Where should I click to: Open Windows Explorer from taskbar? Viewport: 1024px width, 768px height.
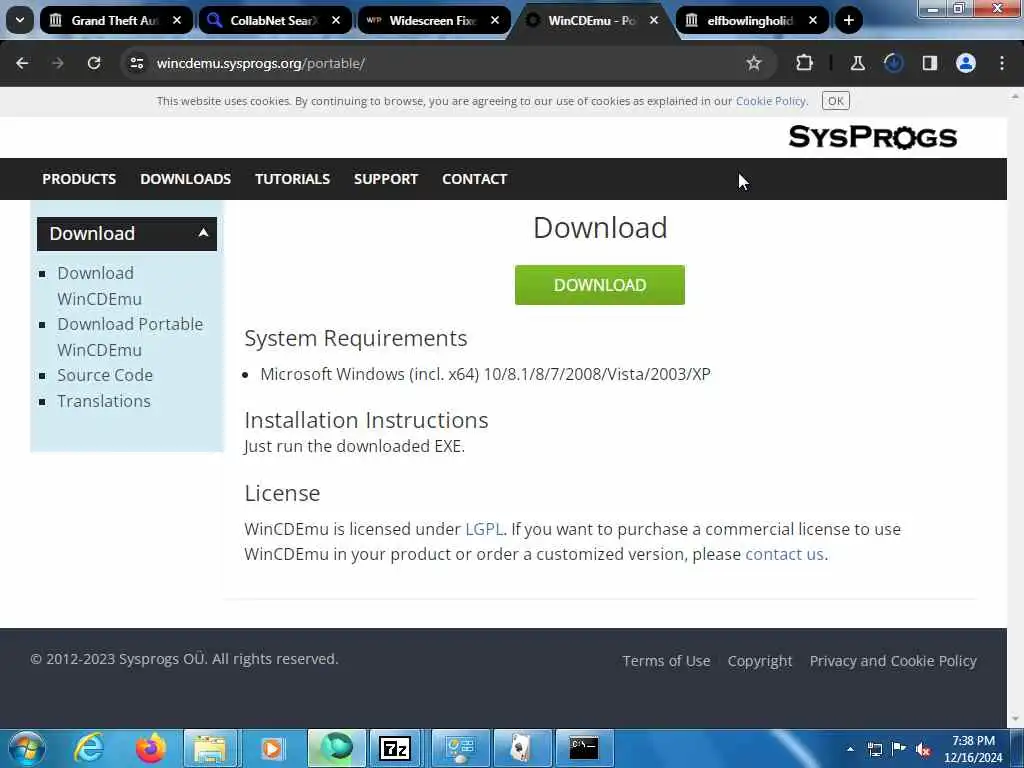[210, 748]
